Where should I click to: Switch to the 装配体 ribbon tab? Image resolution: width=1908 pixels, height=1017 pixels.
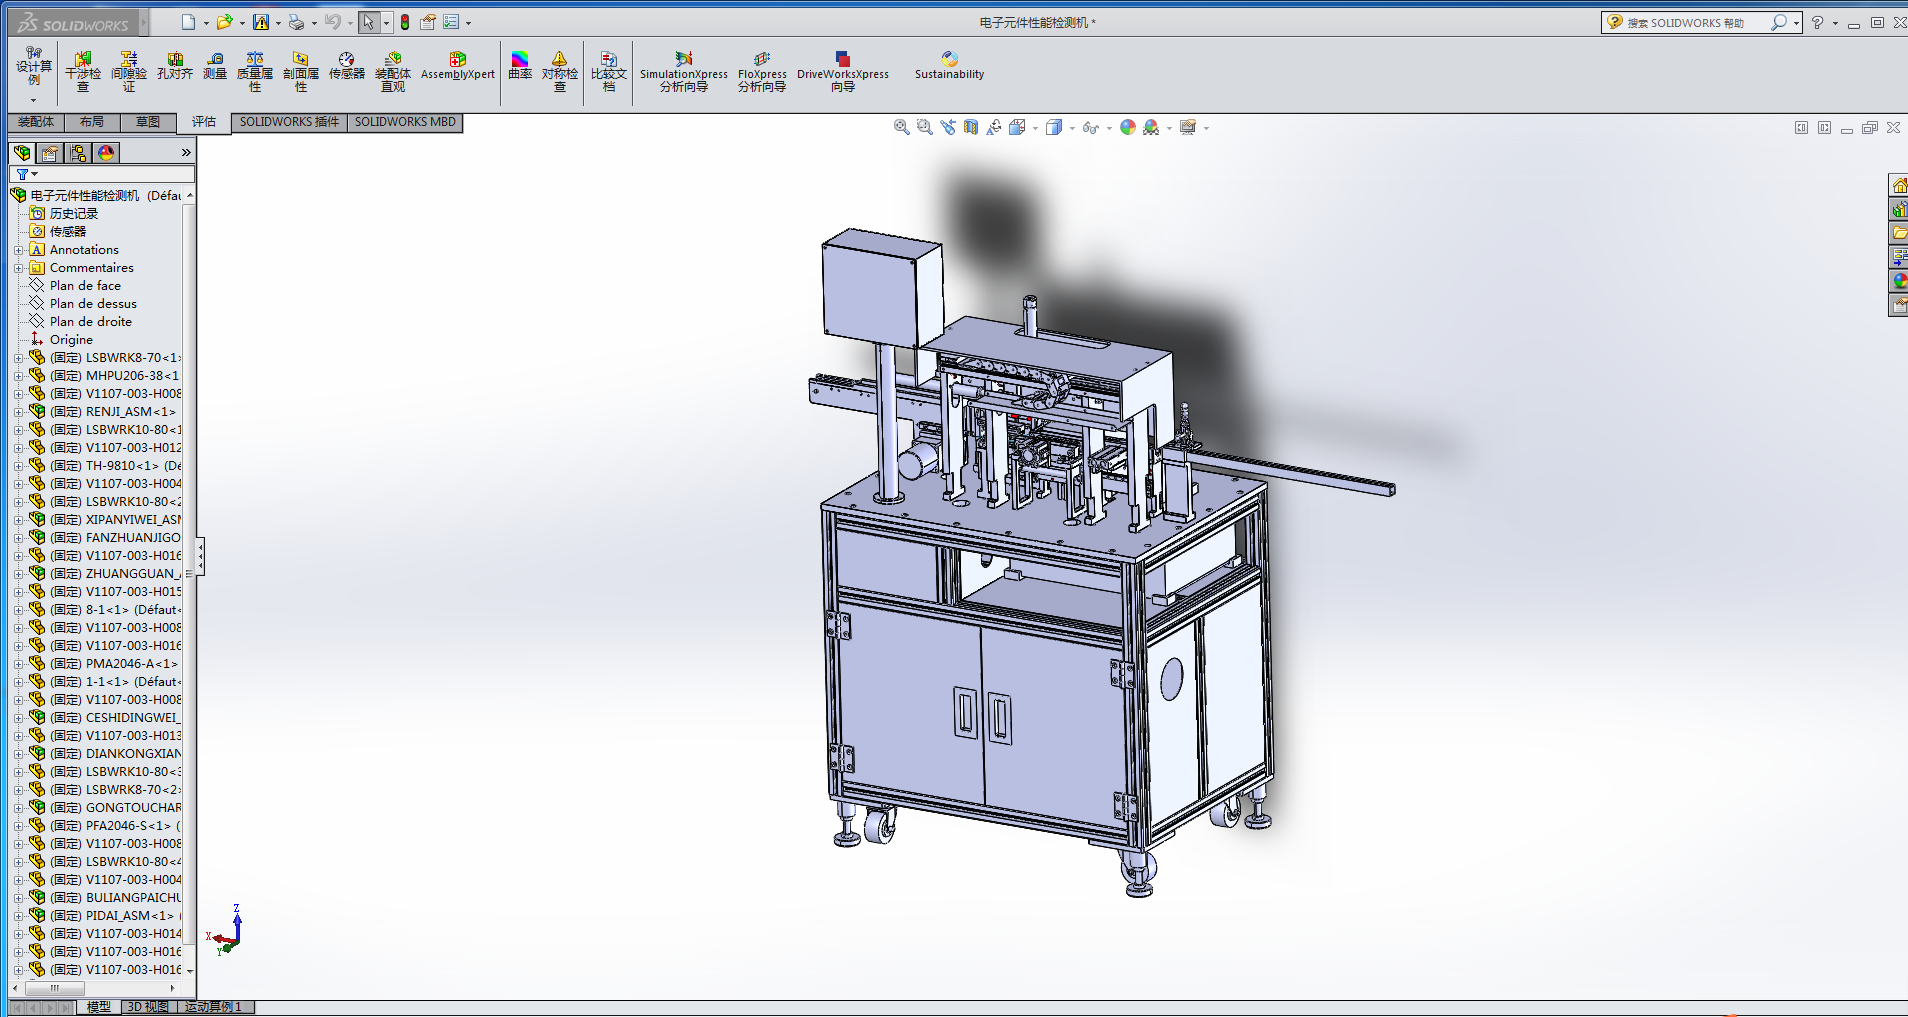[36, 122]
